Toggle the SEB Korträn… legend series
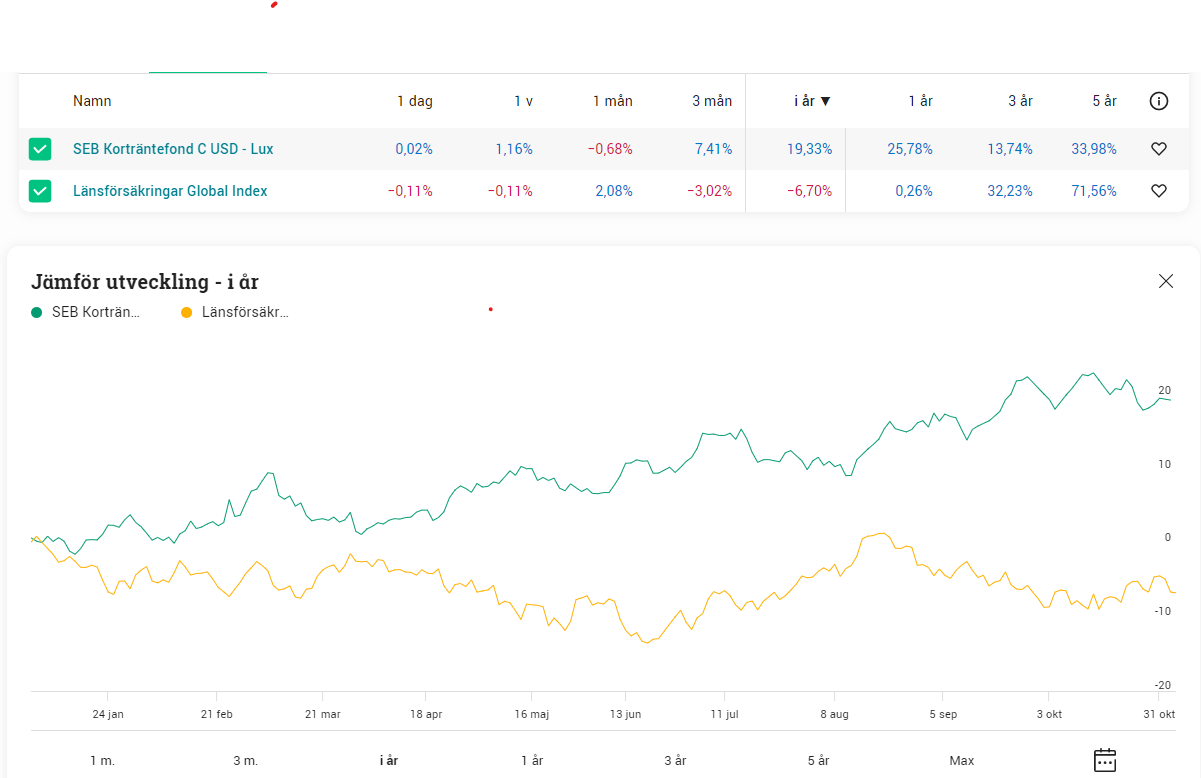The height and width of the screenshot is (778, 1201). coord(86,312)
